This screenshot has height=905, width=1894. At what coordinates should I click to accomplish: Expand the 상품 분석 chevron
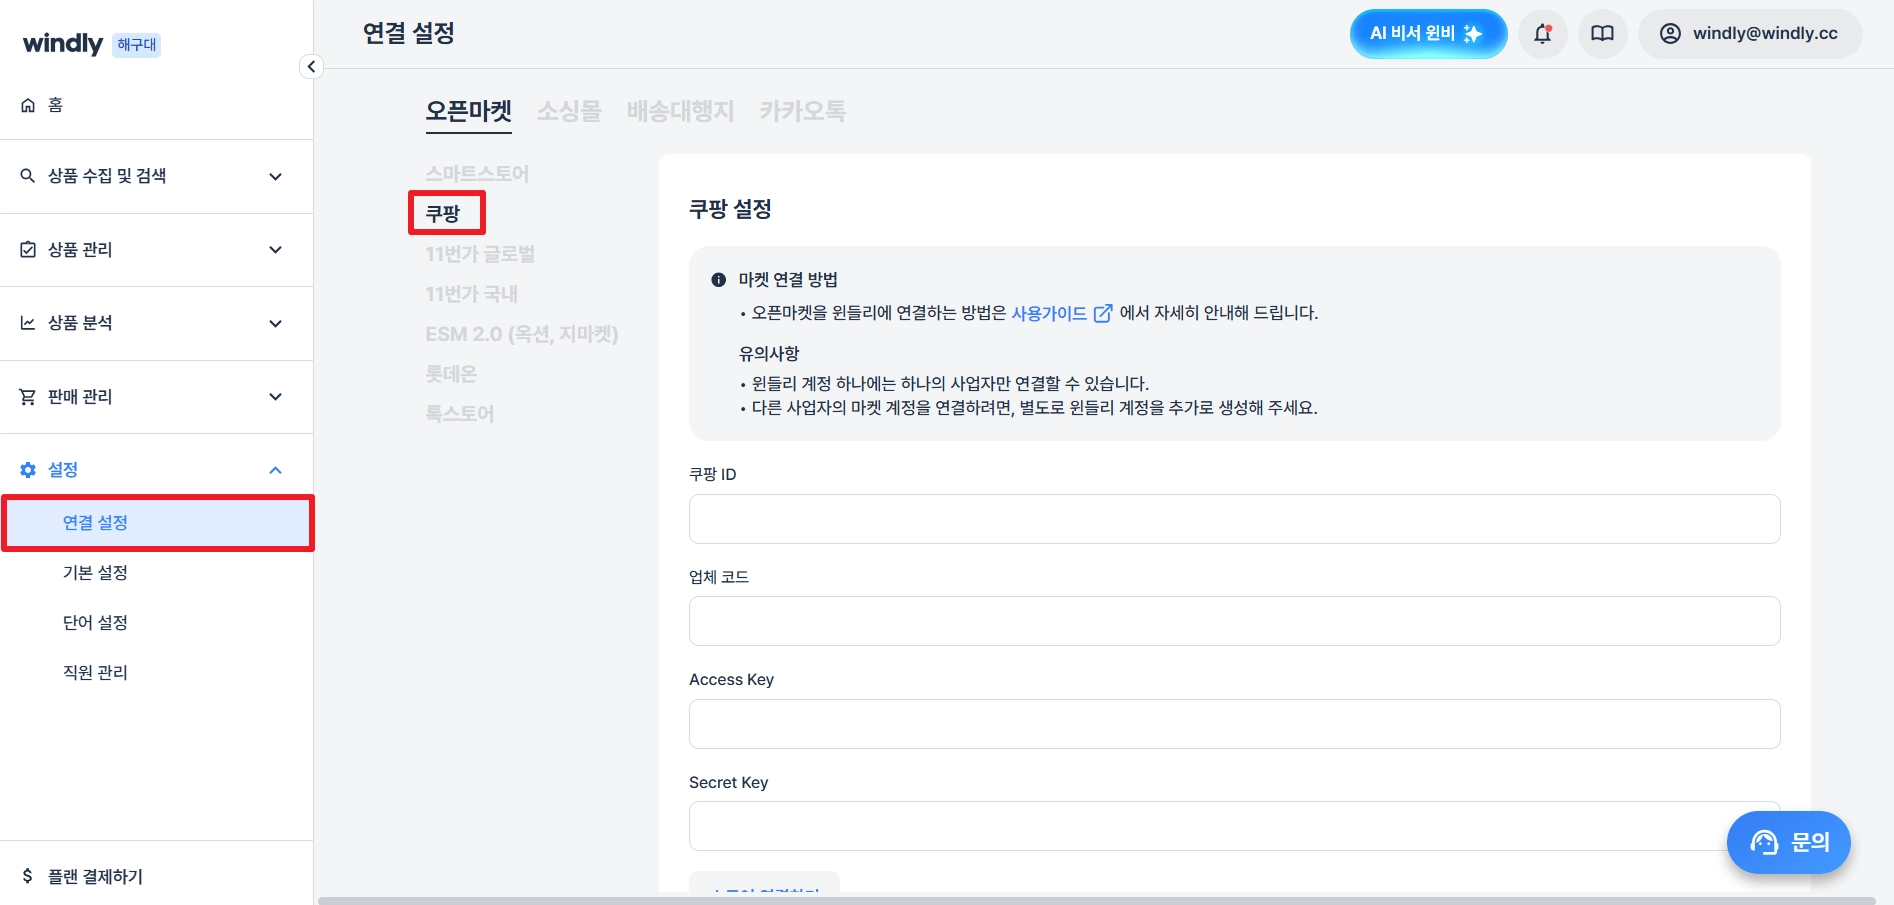(276, 324)
